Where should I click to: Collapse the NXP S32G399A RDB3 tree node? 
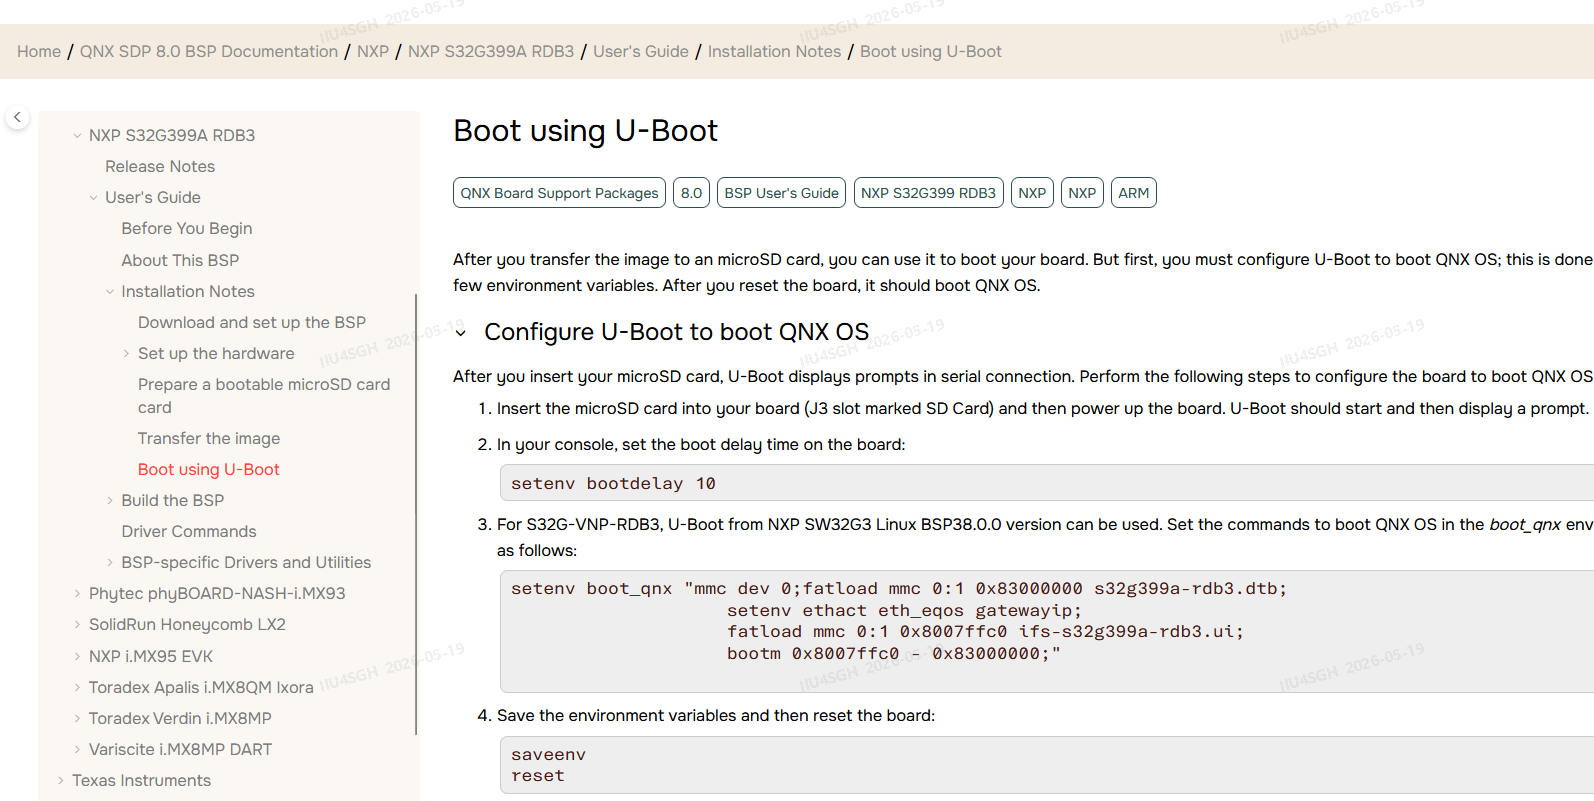pos(77,135)
